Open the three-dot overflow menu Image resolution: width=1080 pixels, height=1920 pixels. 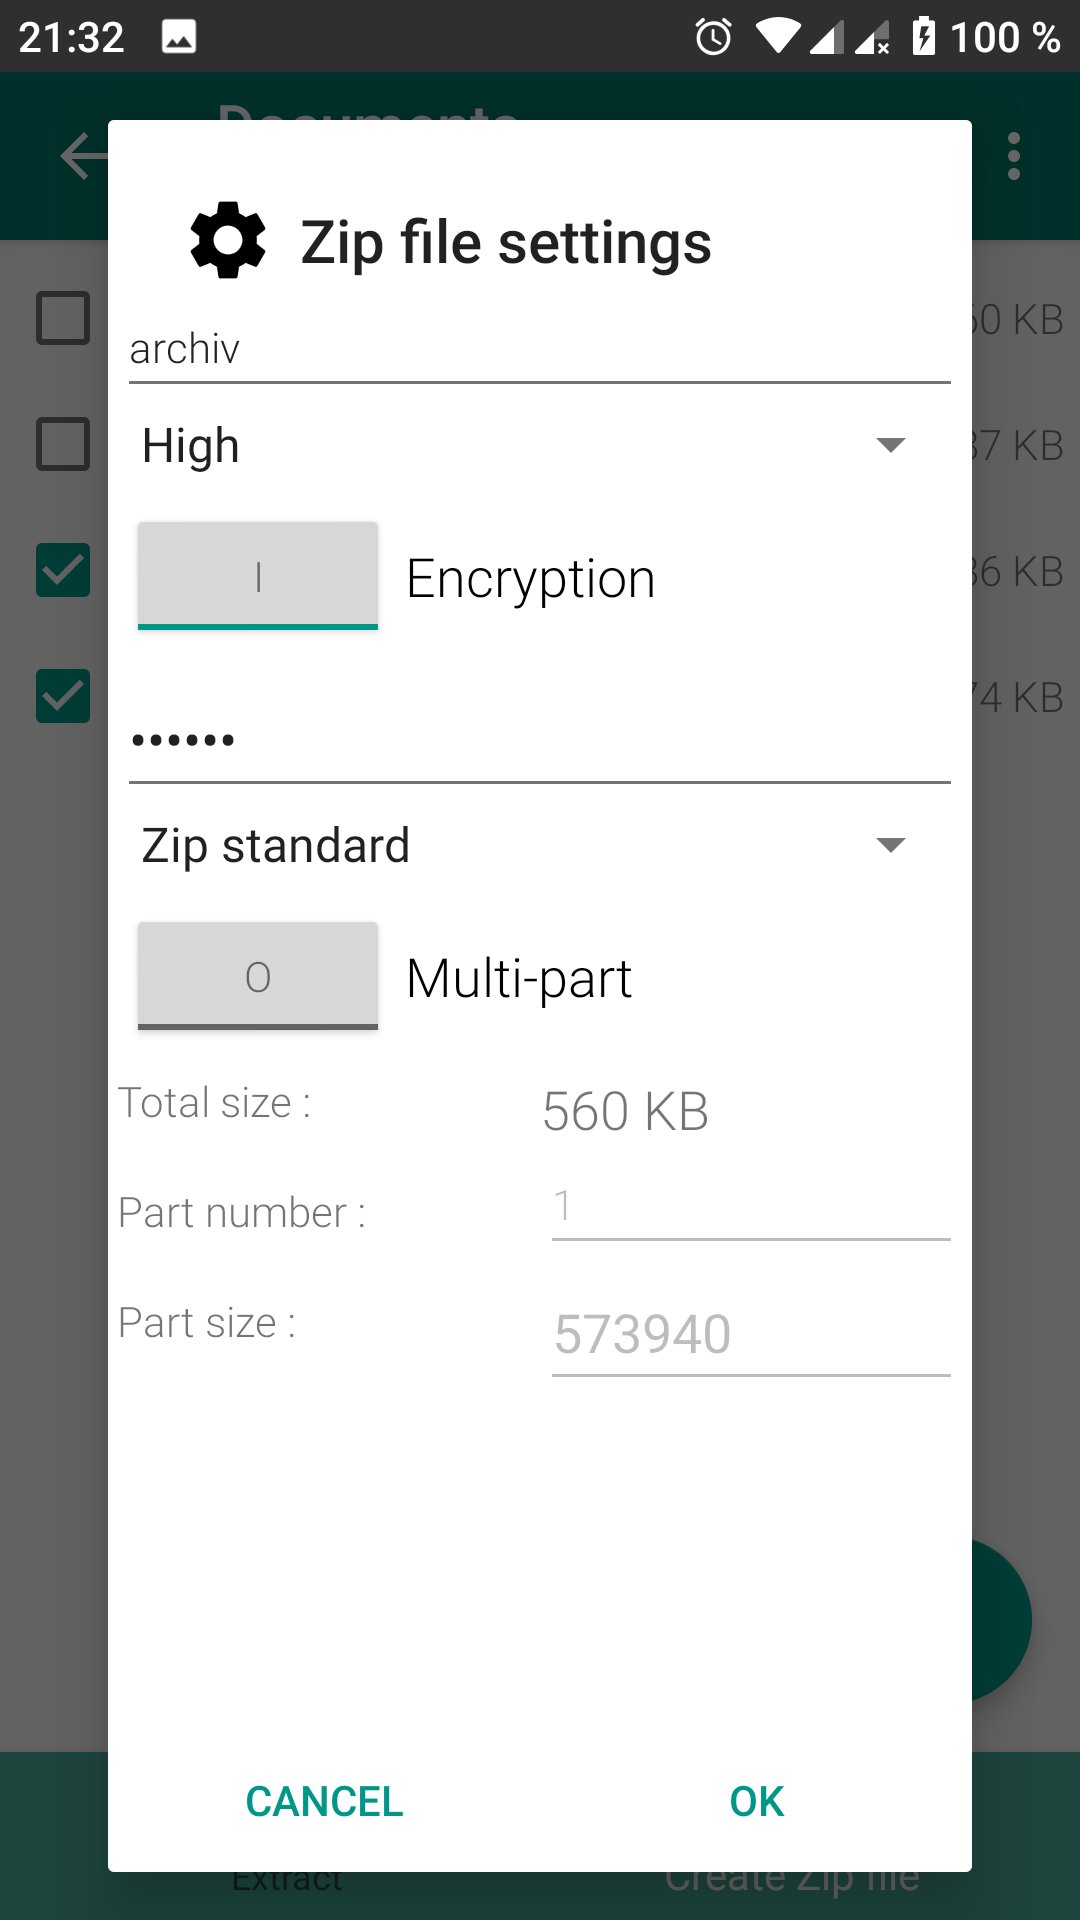click(x=1014, y=157)
